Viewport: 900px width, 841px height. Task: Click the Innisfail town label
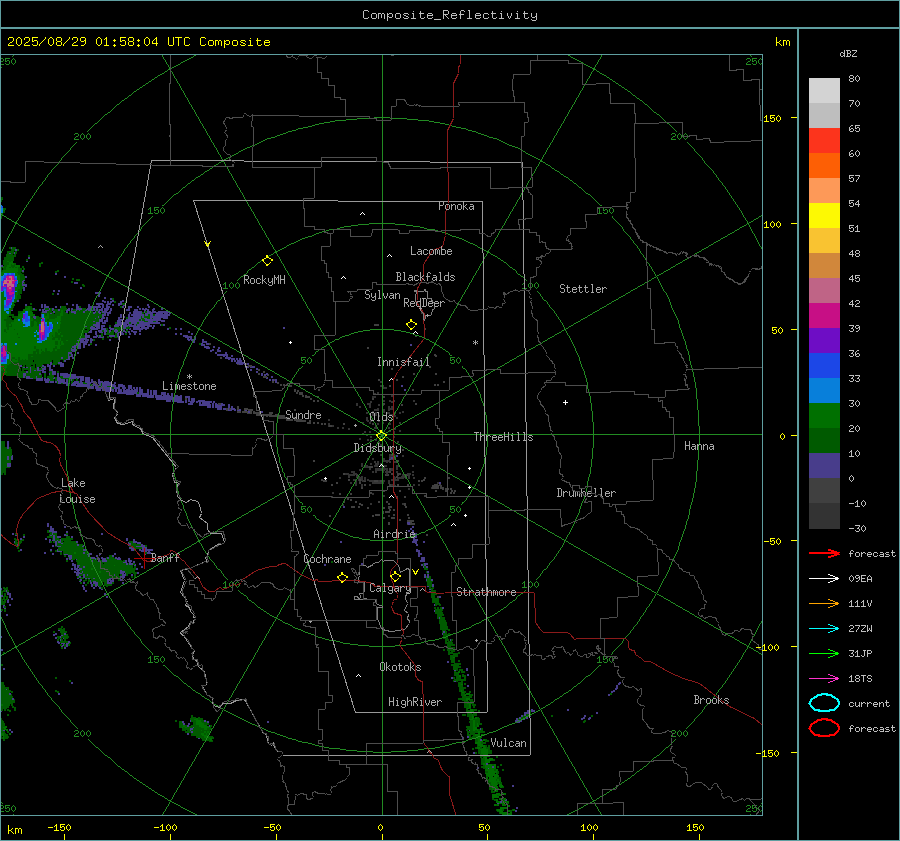(x=404, y=362)
